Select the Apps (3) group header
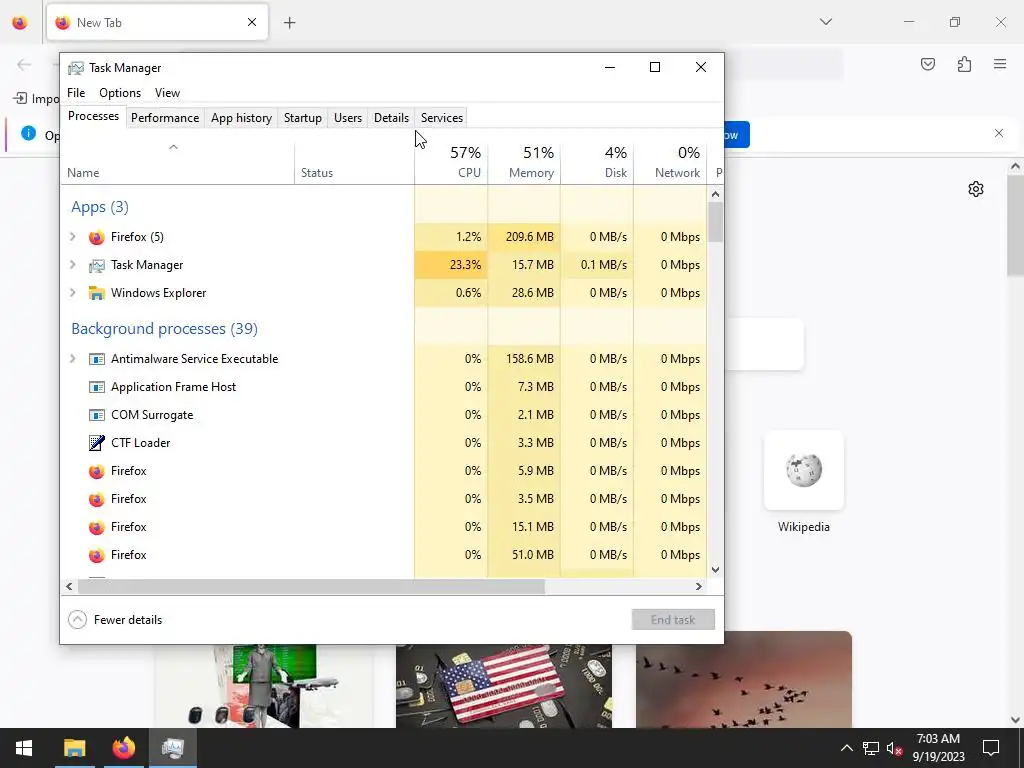 (x=100, y=207)
